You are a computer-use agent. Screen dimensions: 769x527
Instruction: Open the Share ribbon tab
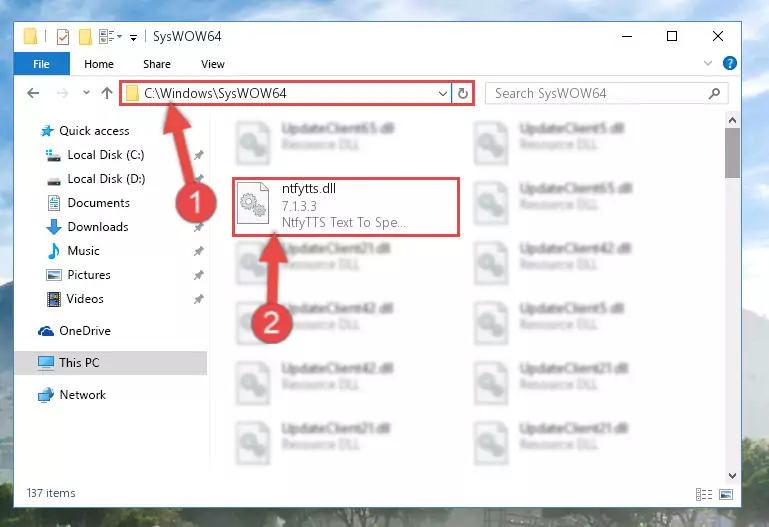pos(157,64)
